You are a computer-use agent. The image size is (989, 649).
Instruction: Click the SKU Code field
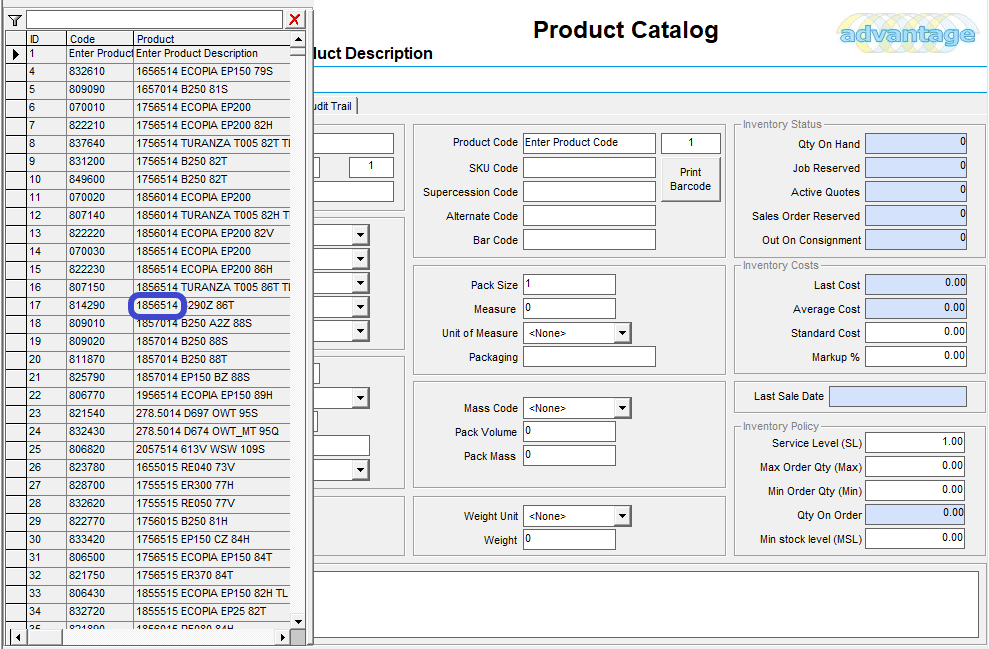click(x=589, y=168)
